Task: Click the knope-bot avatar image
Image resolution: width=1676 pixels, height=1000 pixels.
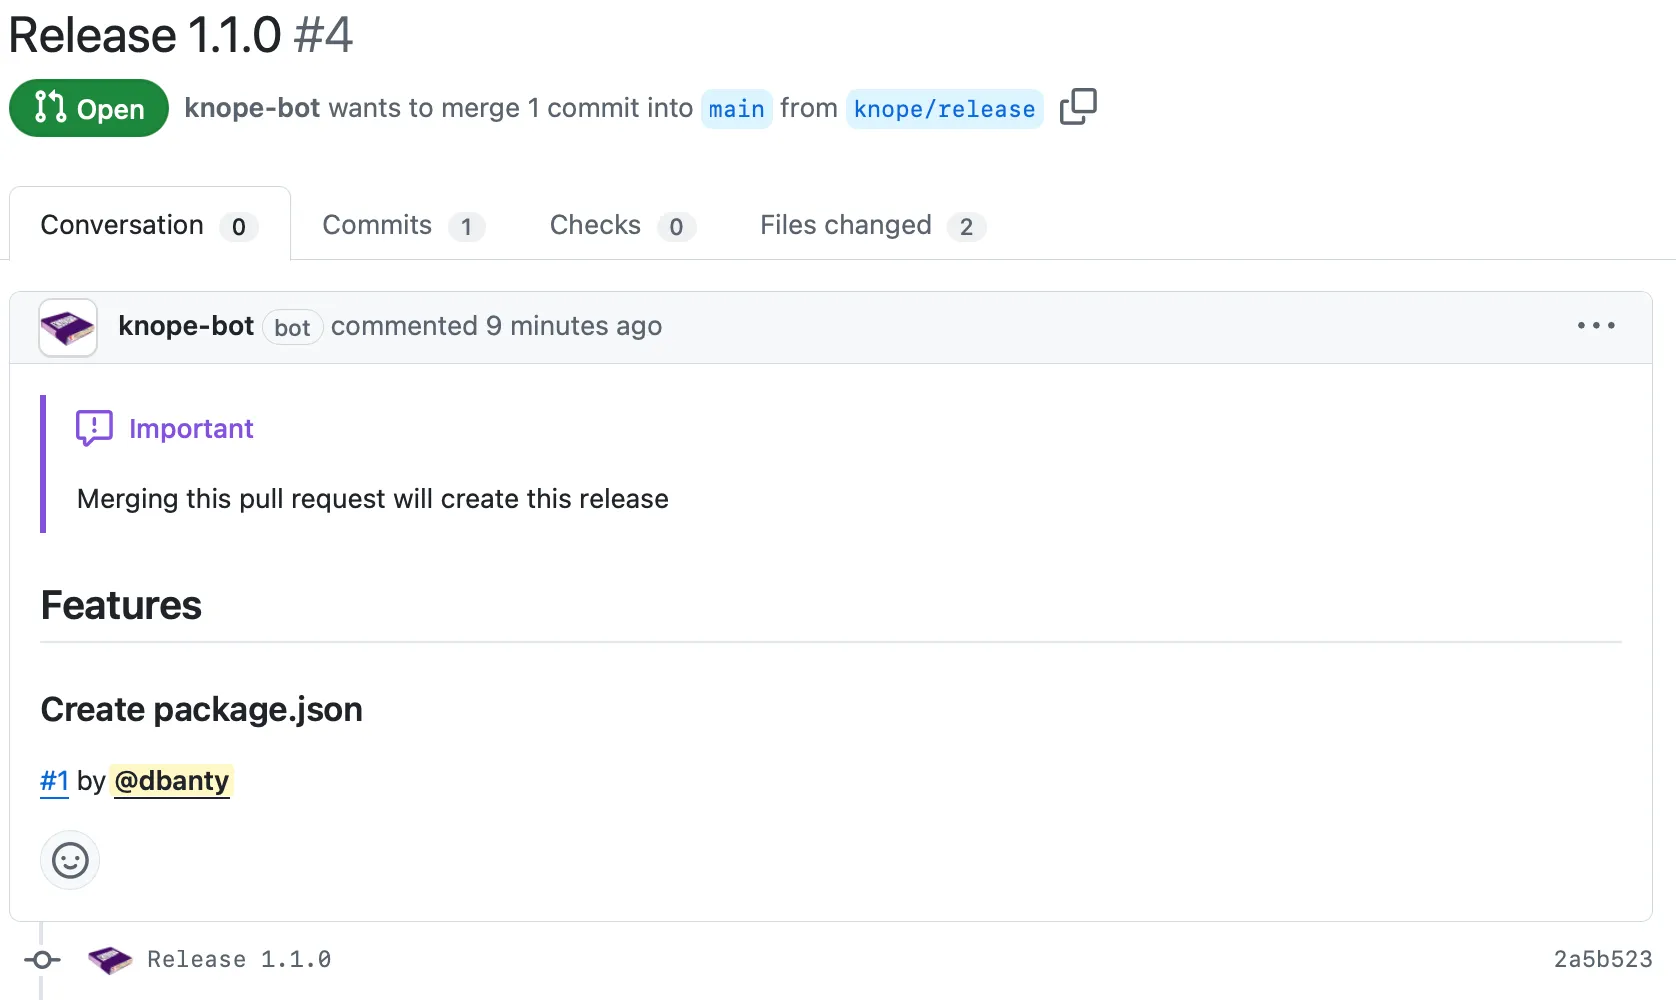Action: click(66, 327)
